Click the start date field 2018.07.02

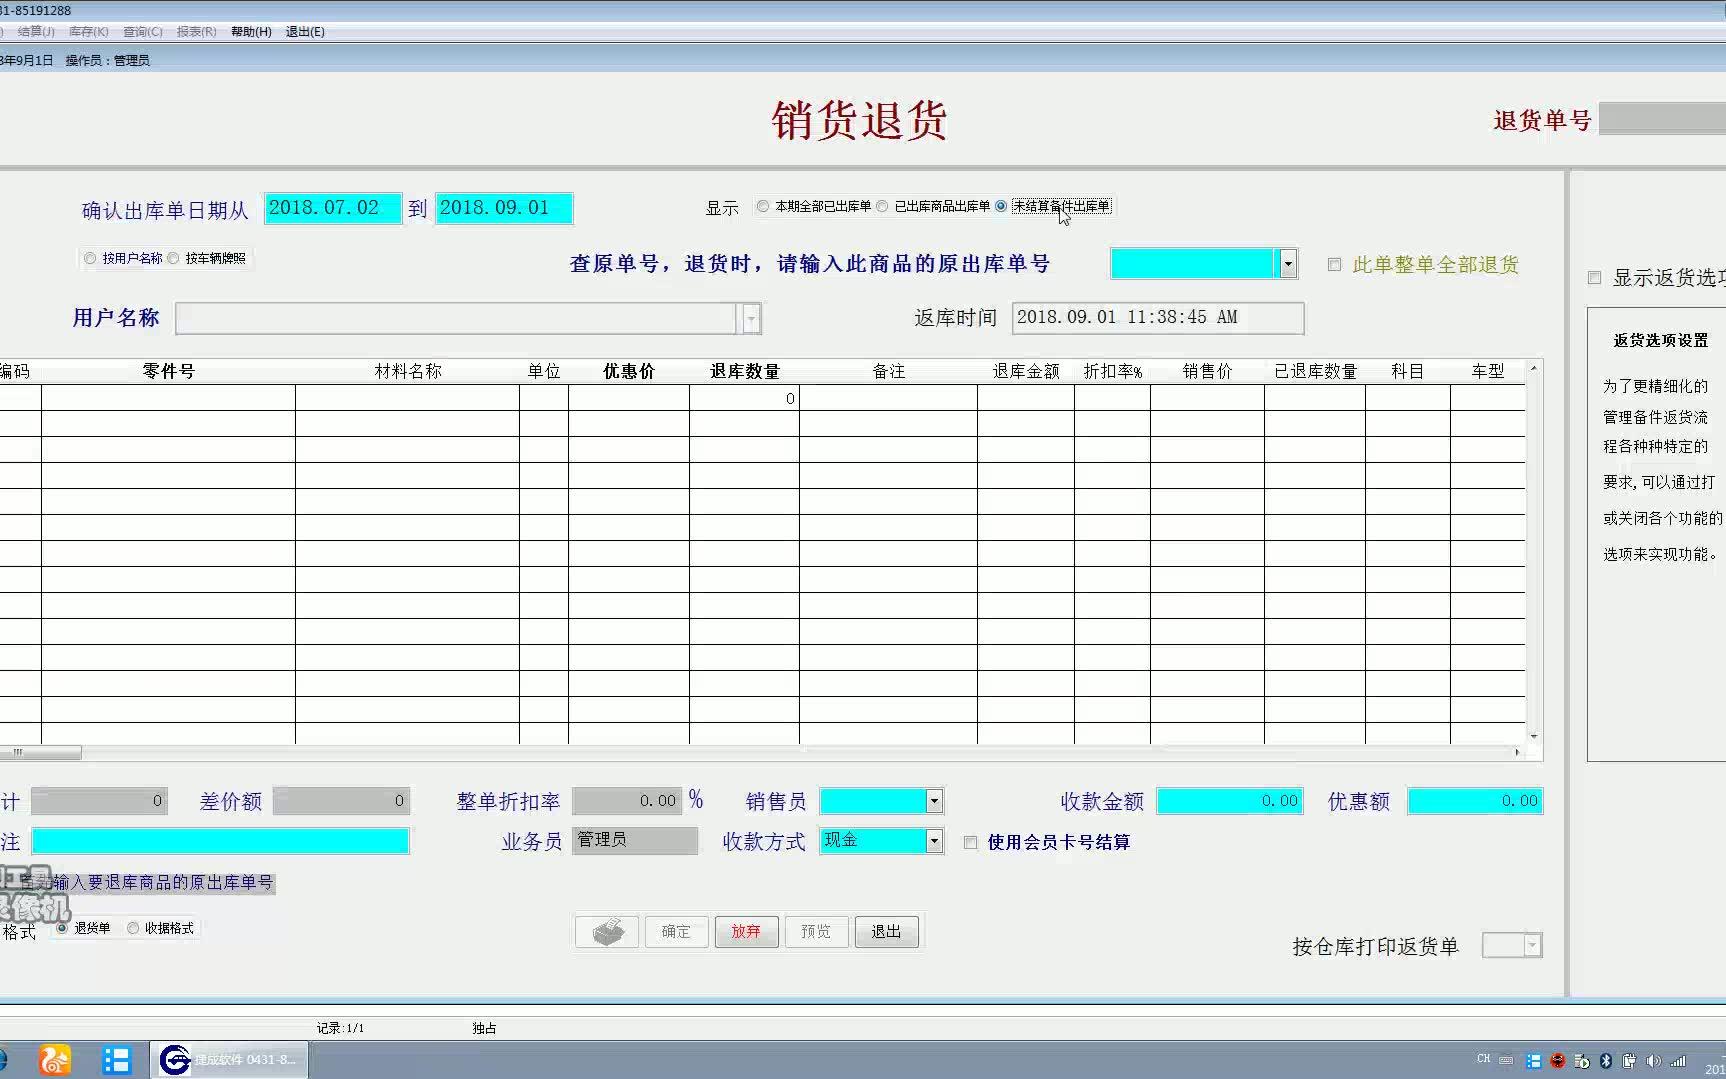click(333, 208)
